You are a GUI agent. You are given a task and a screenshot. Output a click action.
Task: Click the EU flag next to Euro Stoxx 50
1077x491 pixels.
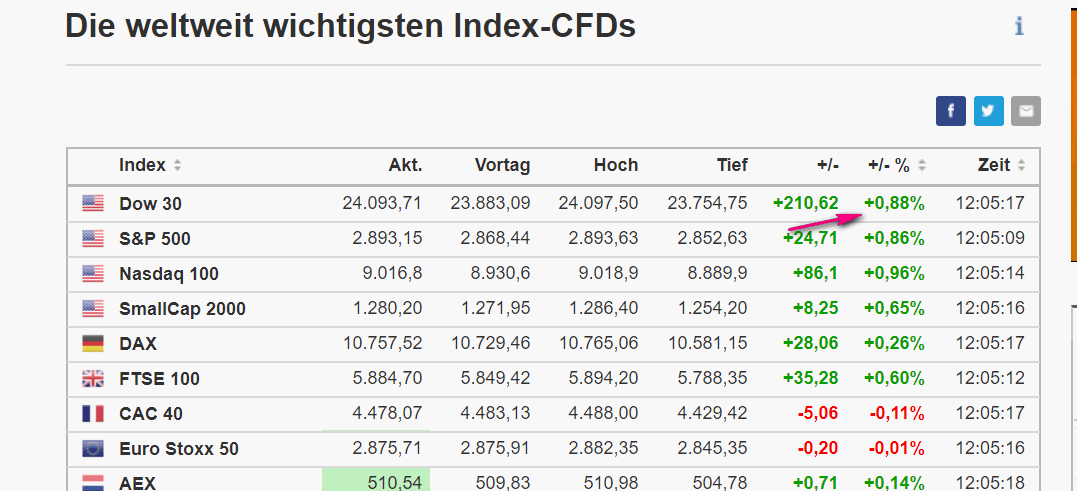coord(93,449)
